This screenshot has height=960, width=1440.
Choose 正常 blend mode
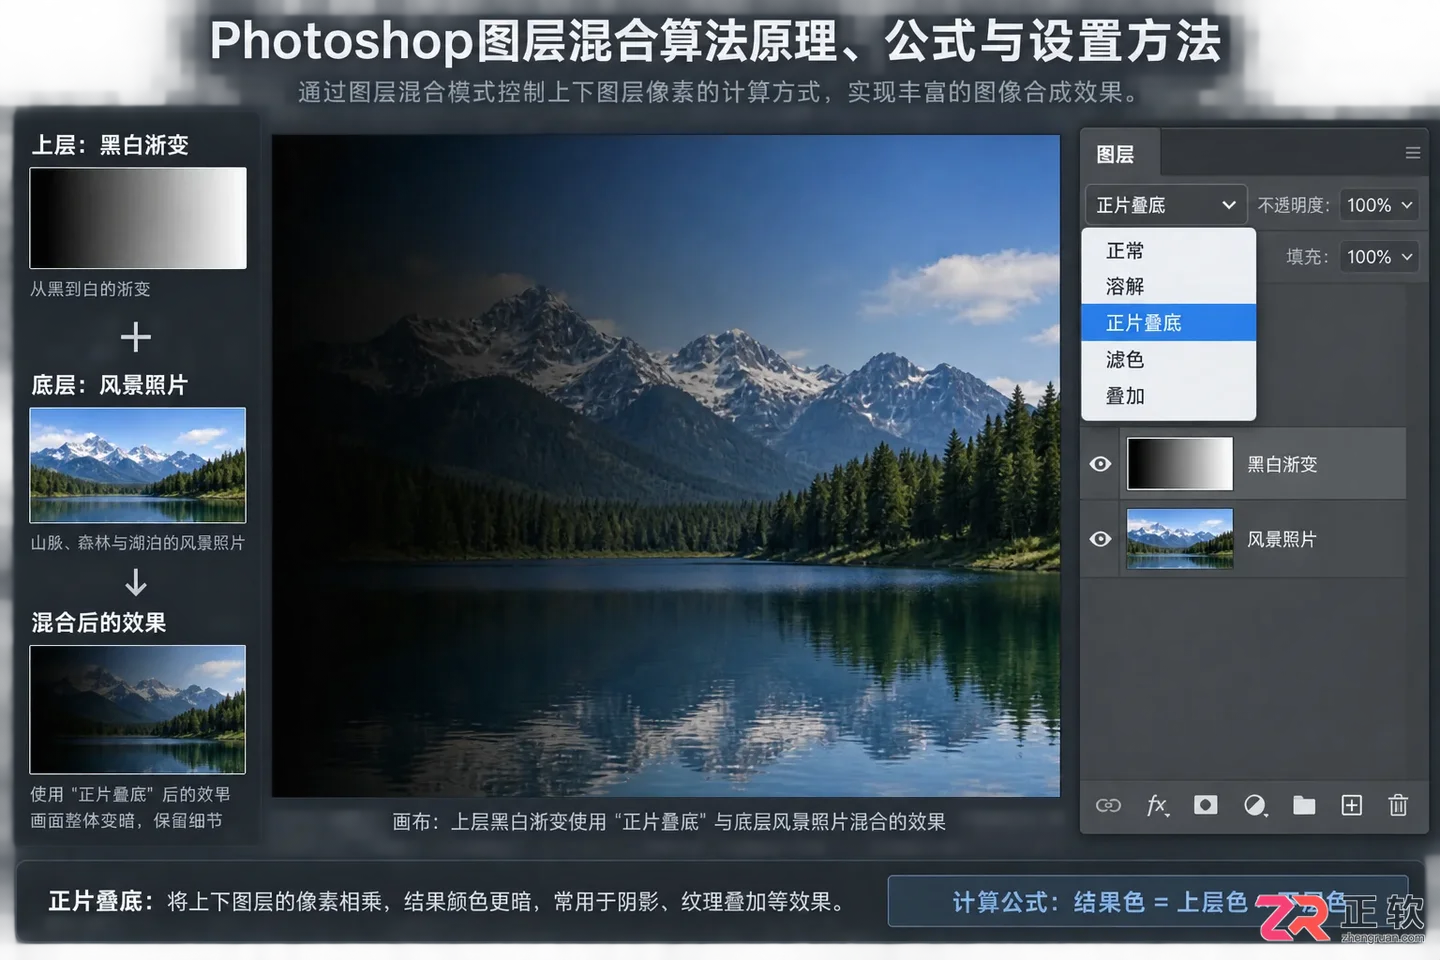(1168, 250)
